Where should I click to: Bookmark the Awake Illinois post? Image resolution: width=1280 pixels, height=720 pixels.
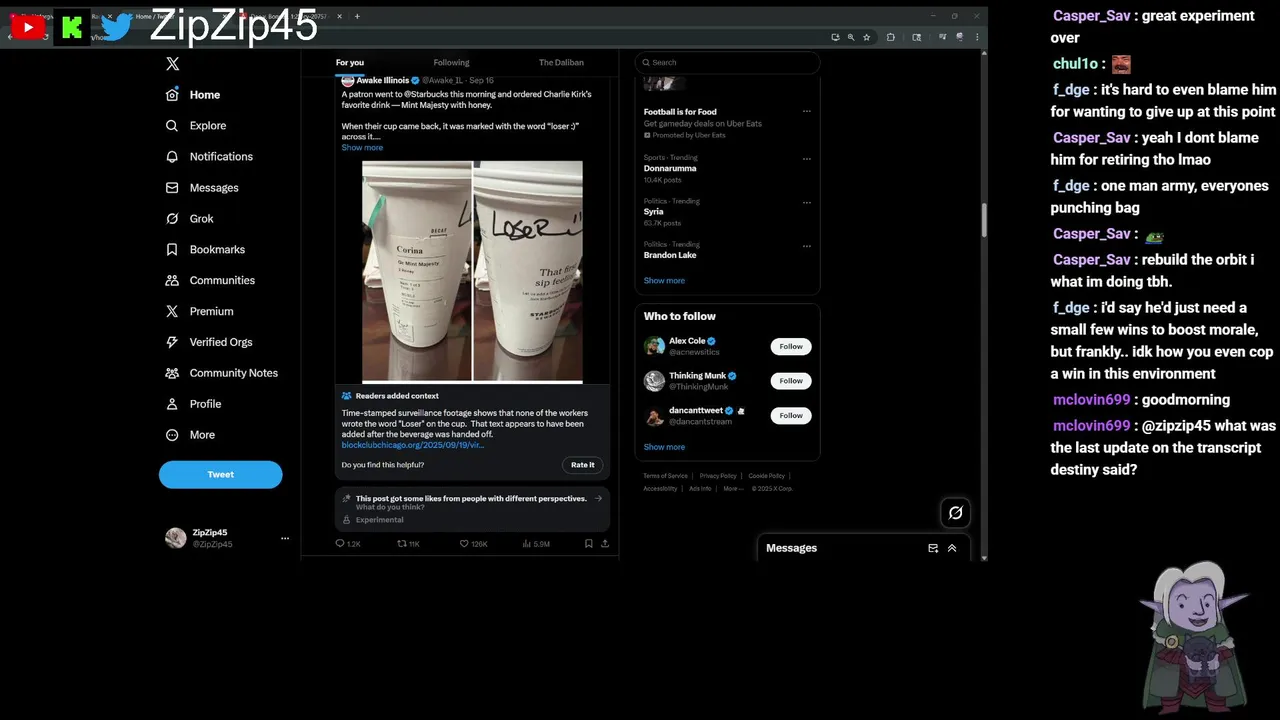589,544
